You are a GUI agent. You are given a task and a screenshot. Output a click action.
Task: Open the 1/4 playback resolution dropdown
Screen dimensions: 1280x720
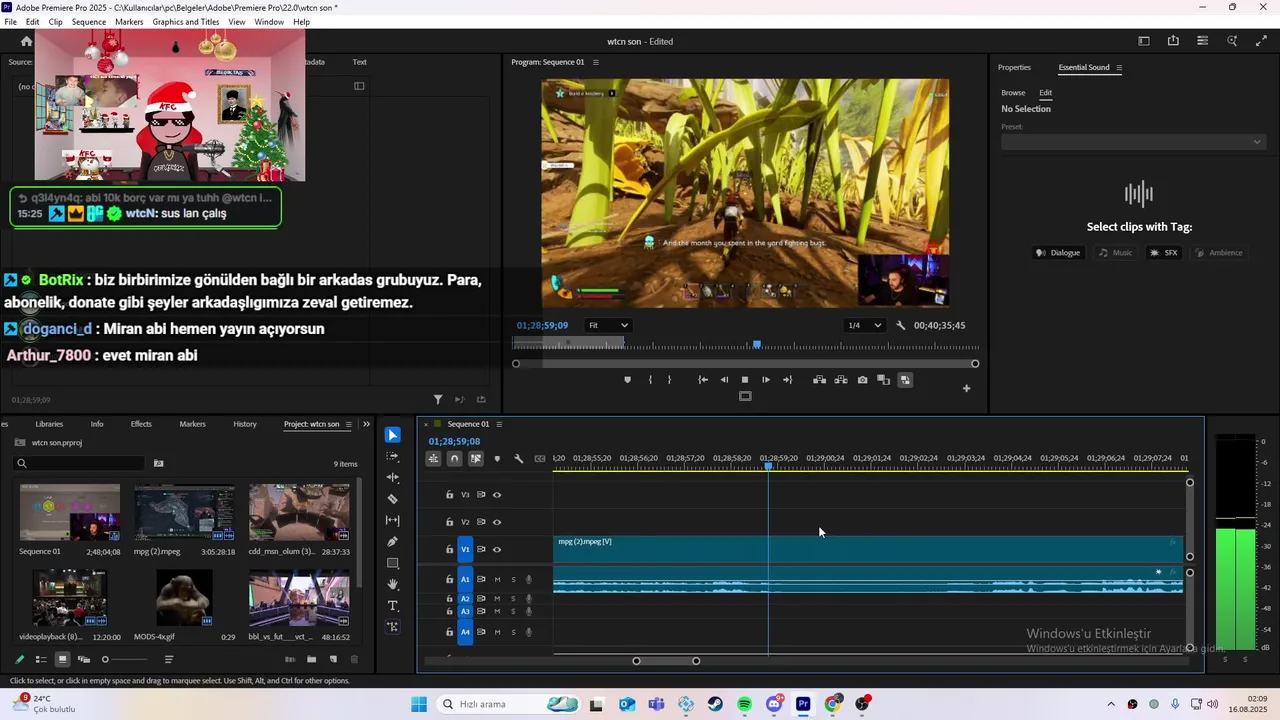click(x=865, y=325)
